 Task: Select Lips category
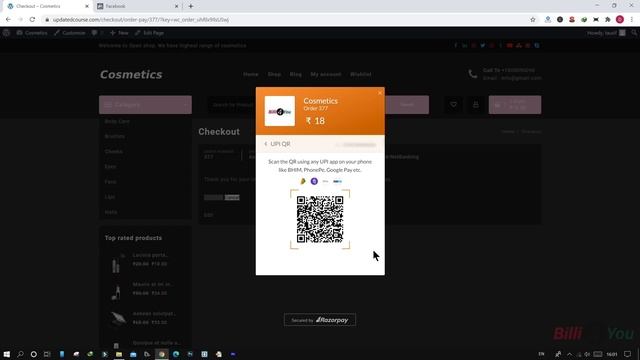coord(110,197)
